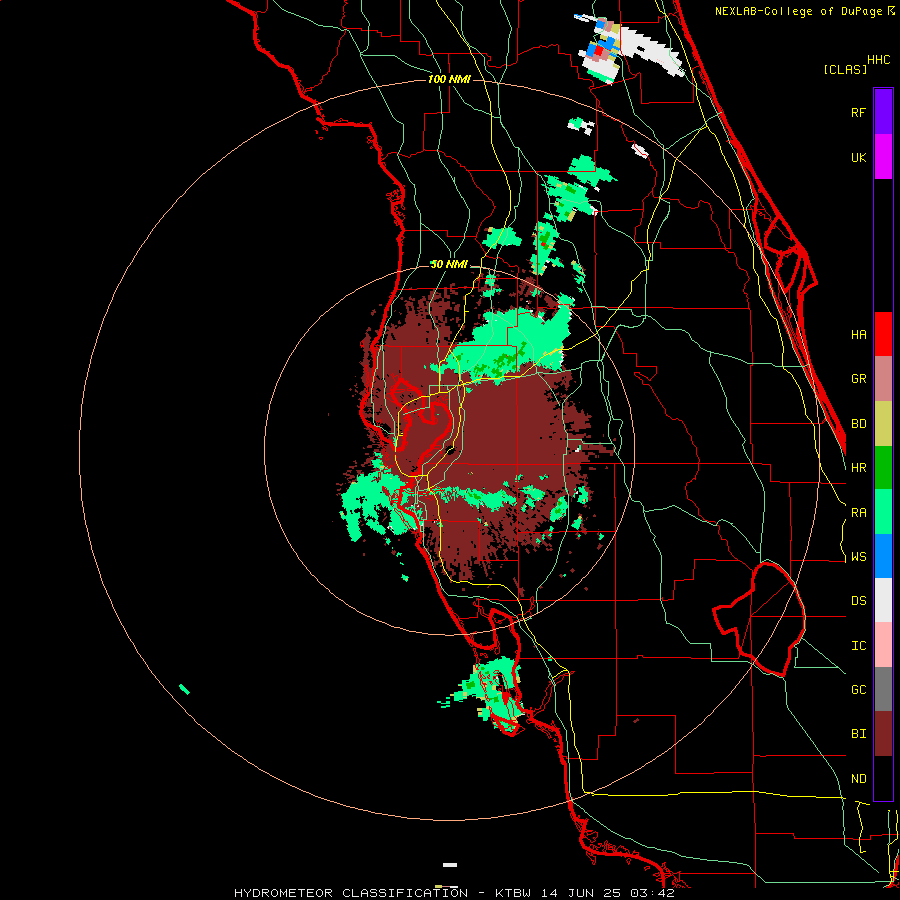Click the UK magenta legend swatch
The width and height of the screenshot is (900, 900).
883,157
